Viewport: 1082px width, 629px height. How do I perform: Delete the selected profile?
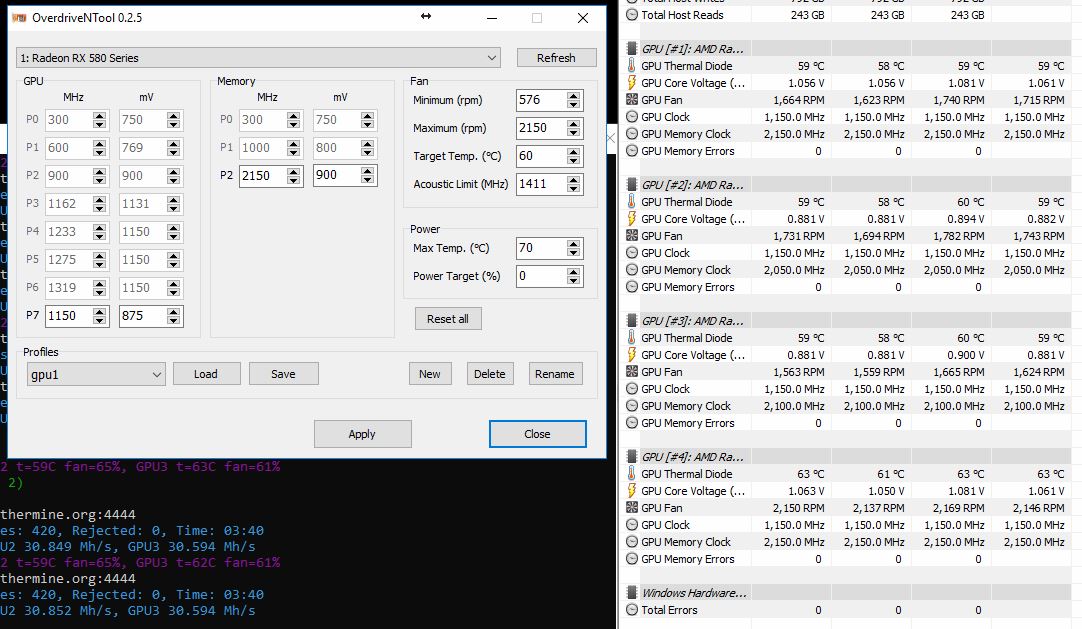tap(489, 374)
